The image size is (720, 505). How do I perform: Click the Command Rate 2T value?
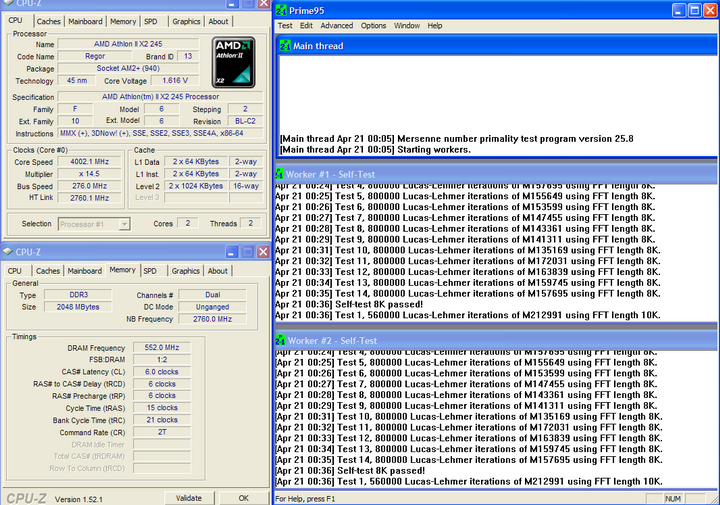[162, 432]
